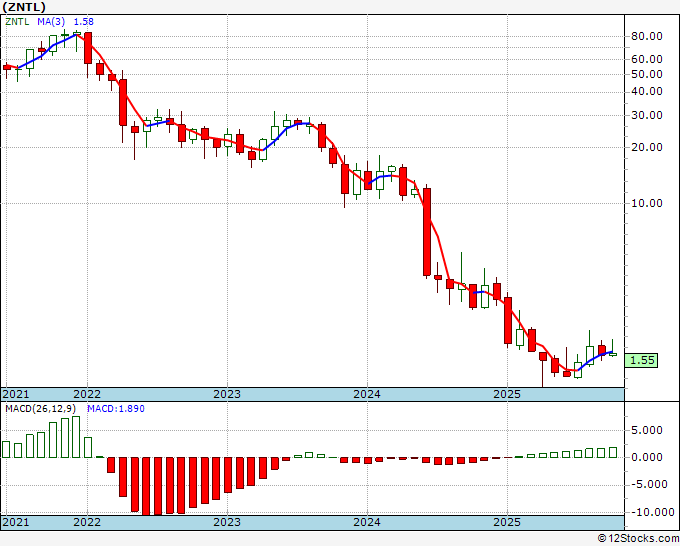The width and height of the screenshot is (680, 546).
Task: Click the 0.000 MACD axis label
Action: coord(647,457)
